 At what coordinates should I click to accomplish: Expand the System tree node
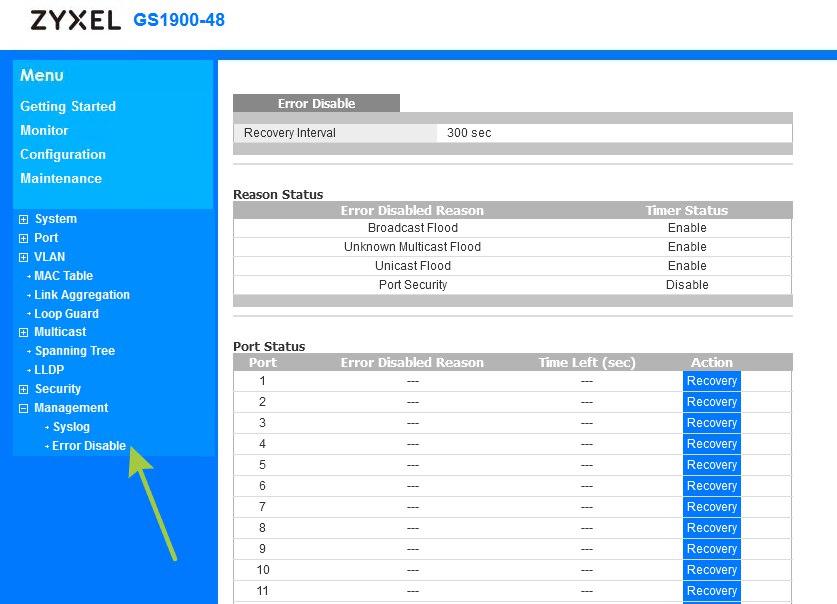point(23,219)
